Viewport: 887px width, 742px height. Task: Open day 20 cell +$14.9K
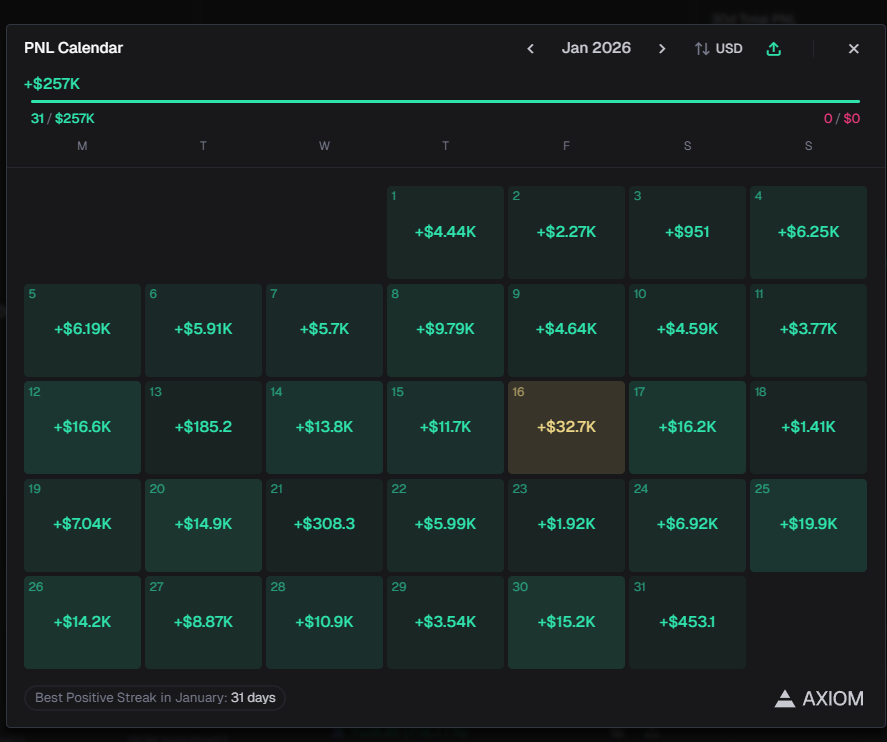203,525
